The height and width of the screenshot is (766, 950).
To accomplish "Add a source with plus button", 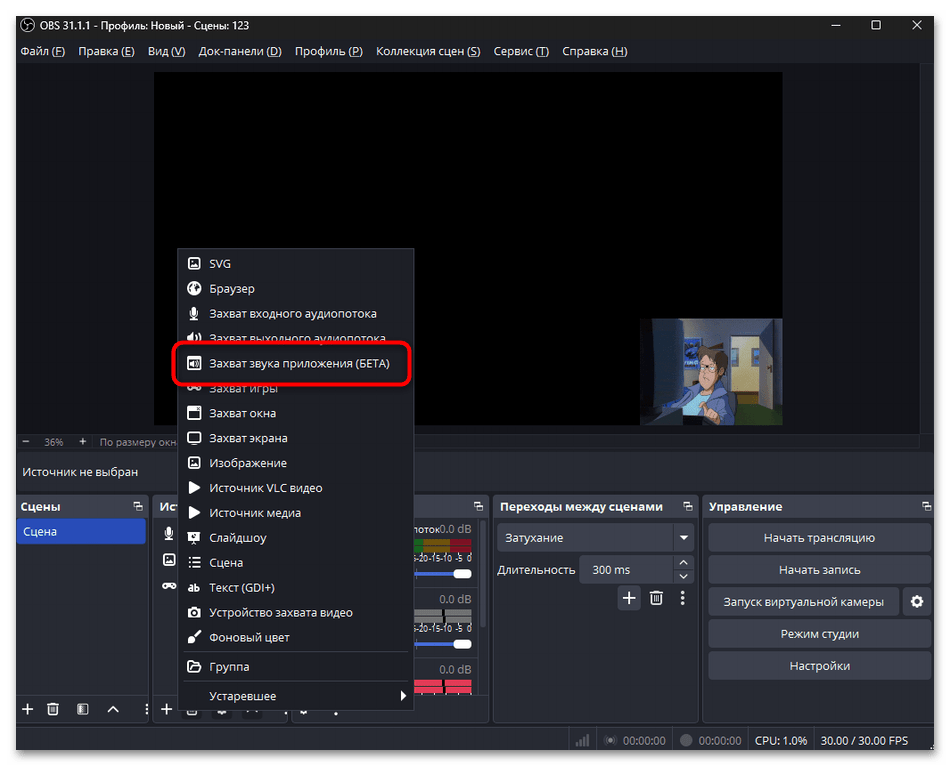I will 167,710.
